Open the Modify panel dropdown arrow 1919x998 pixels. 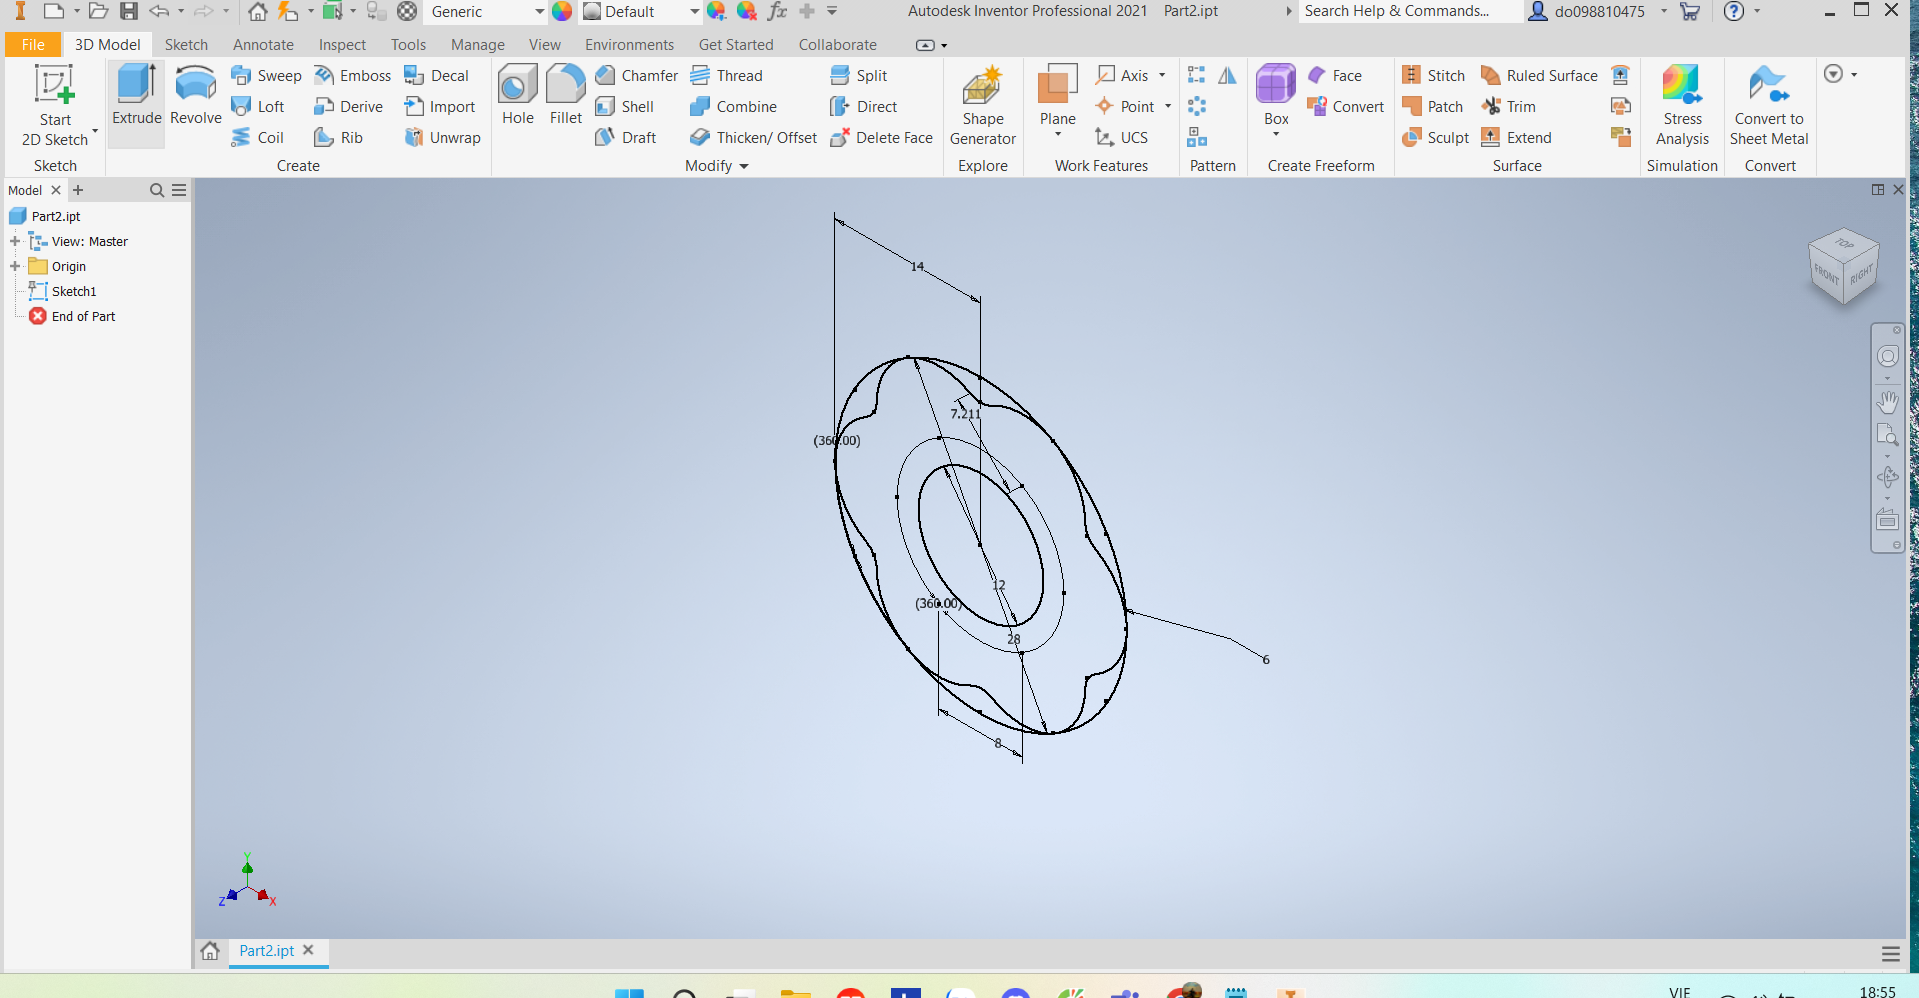pyautogui.click(x=744, y=166)
